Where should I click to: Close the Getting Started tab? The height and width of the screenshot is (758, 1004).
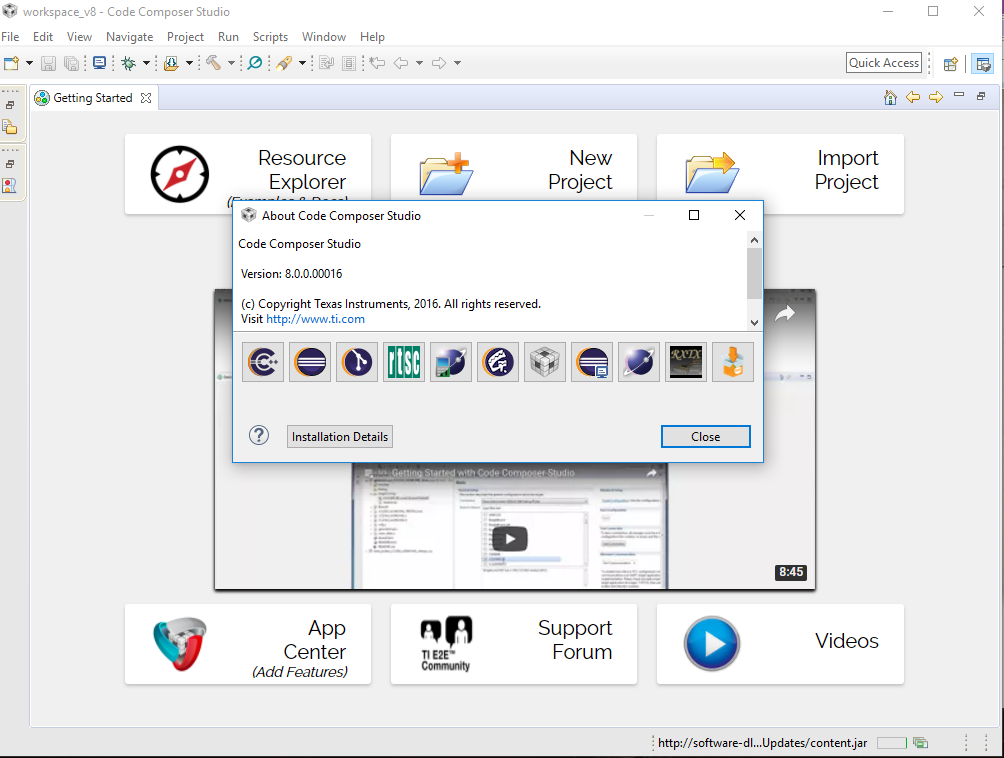(x=146, y=98)
